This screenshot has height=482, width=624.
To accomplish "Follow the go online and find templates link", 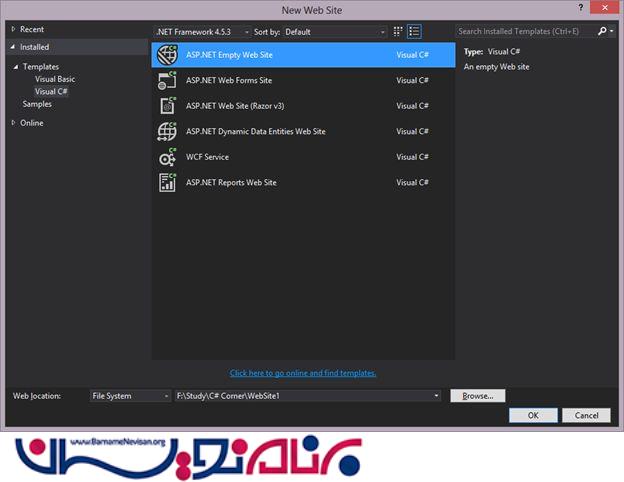I will pyautogui.click(x=303, y=373).
